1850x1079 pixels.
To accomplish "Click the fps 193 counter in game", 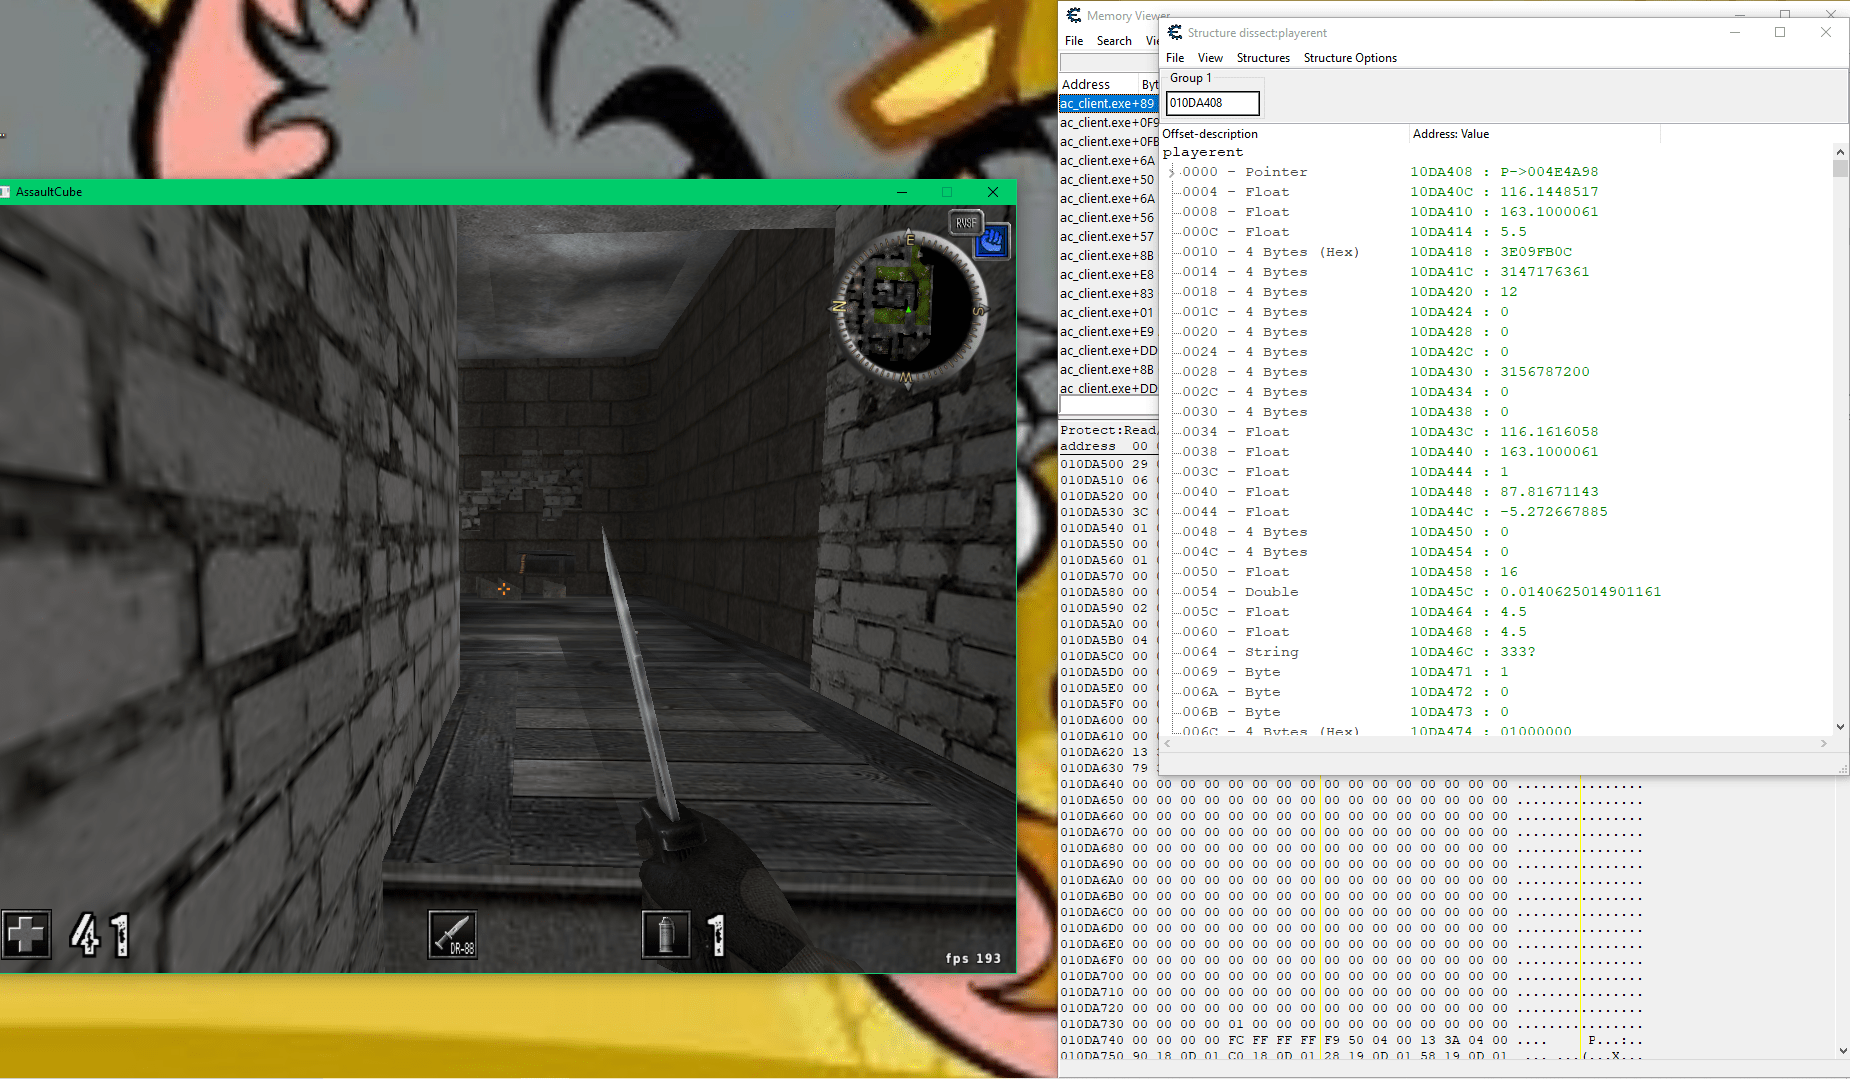I will coord(973,958).
